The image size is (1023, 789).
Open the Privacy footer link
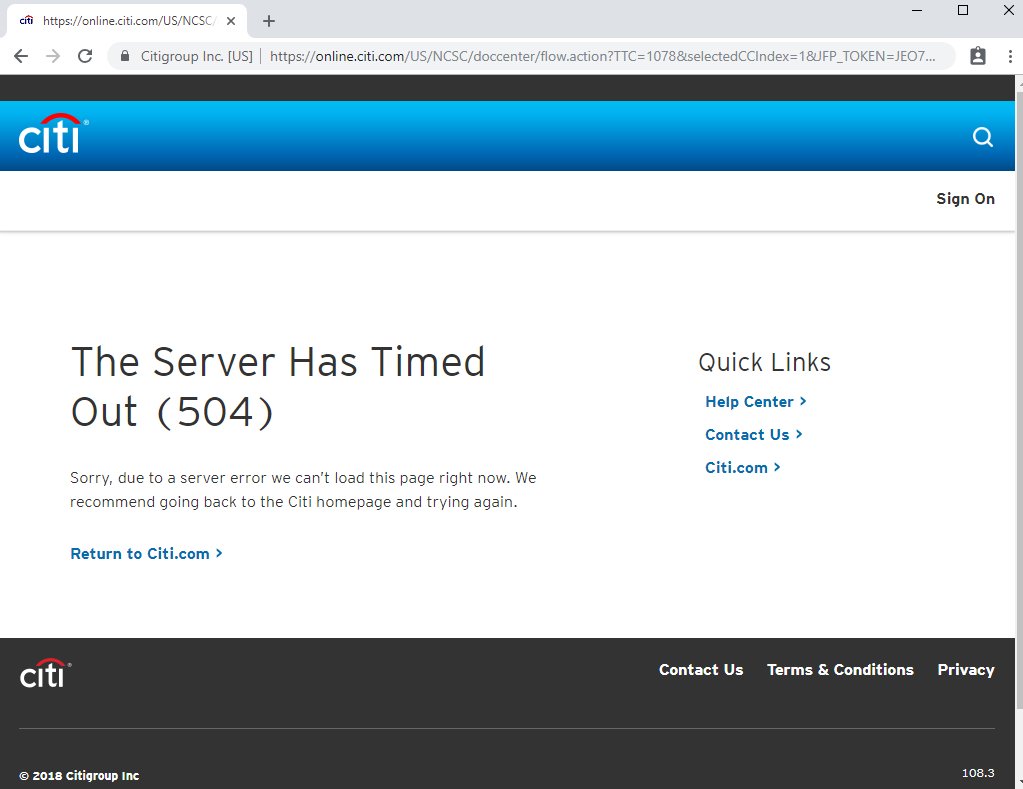(x=966, y=670)
